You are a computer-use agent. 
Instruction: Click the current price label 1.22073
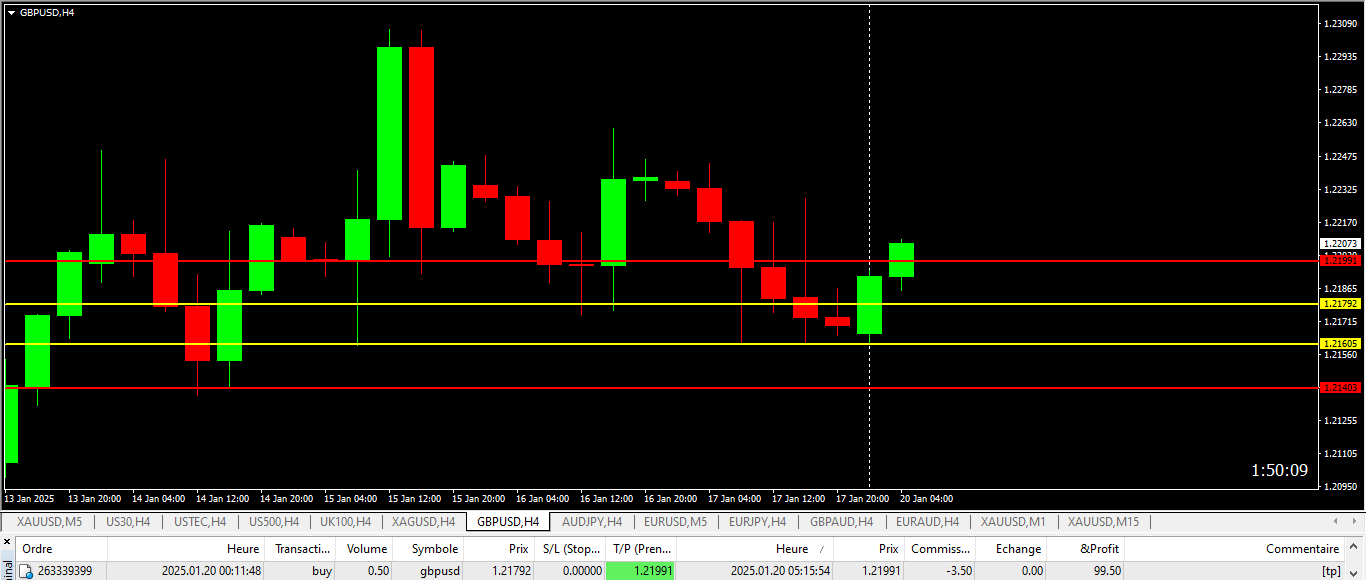coord(1340,243)
